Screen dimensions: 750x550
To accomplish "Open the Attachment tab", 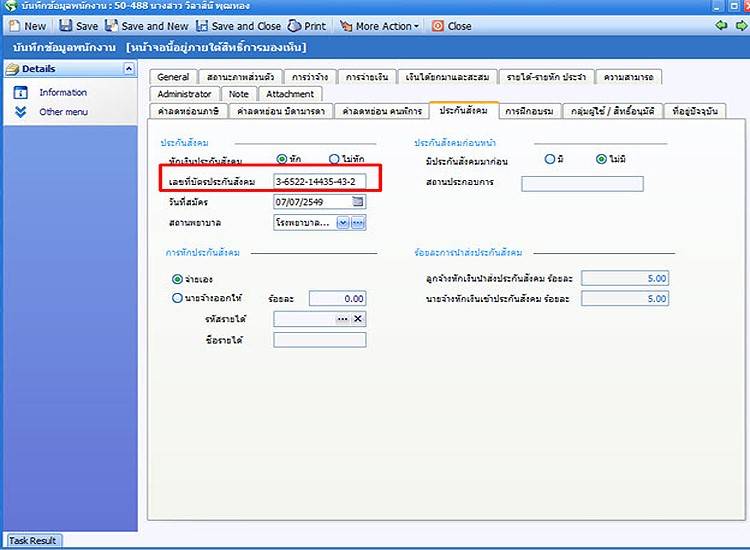I will coord(289,94).
